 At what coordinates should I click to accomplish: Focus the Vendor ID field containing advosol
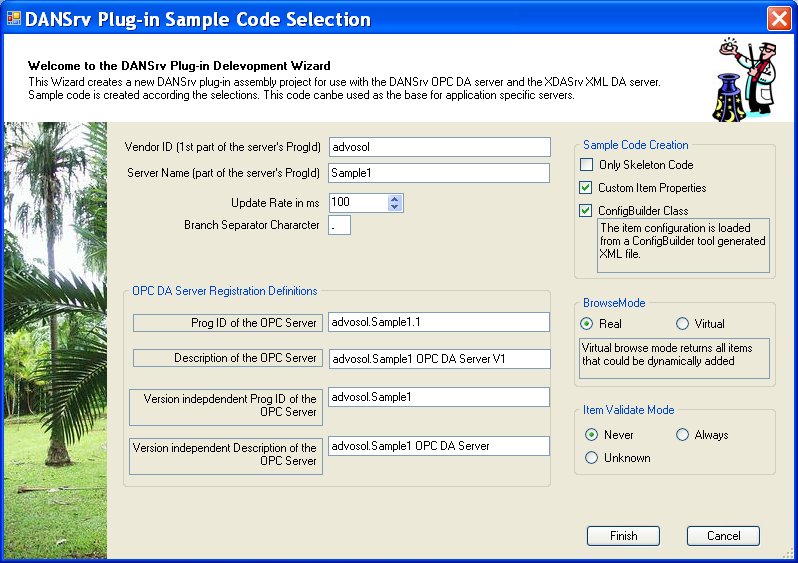click(x=440, y=147)
